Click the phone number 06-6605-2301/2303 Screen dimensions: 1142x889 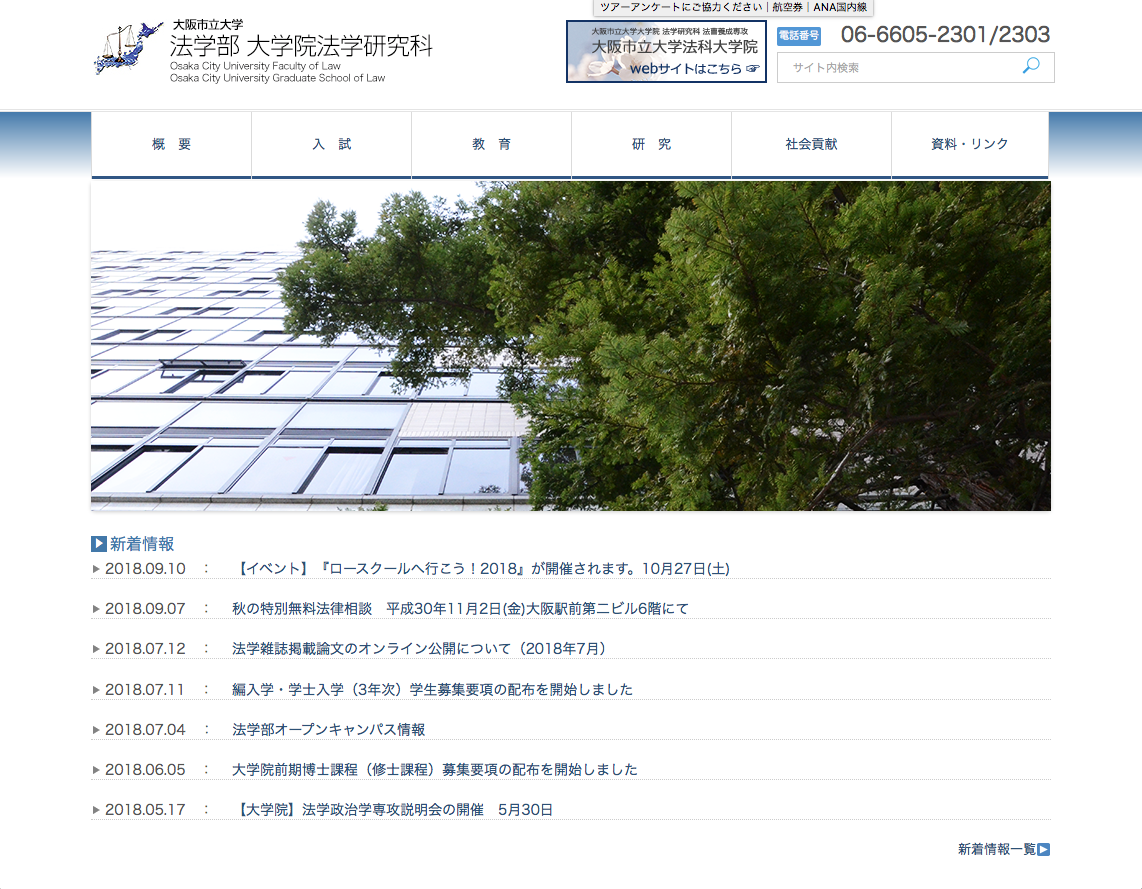pyautogui.click(x=945, y=34)
